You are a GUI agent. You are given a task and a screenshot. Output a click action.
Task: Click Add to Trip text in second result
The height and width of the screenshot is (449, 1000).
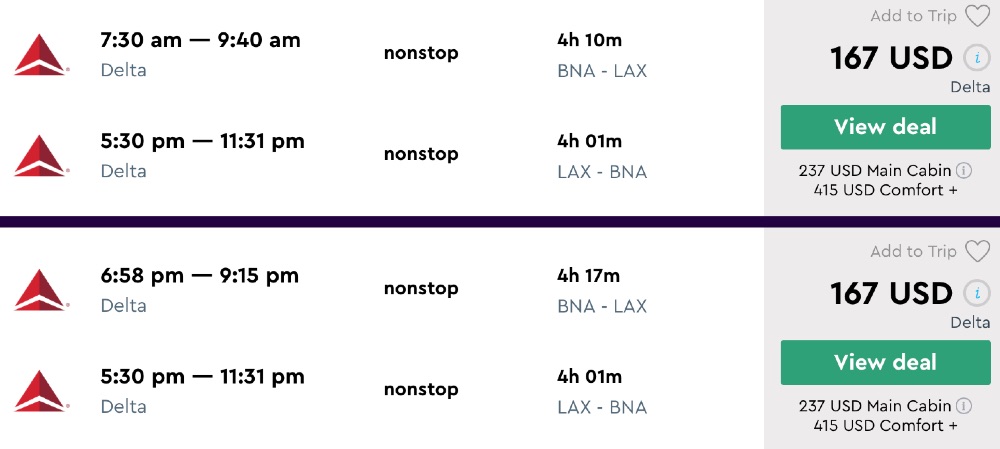(914, 251)
